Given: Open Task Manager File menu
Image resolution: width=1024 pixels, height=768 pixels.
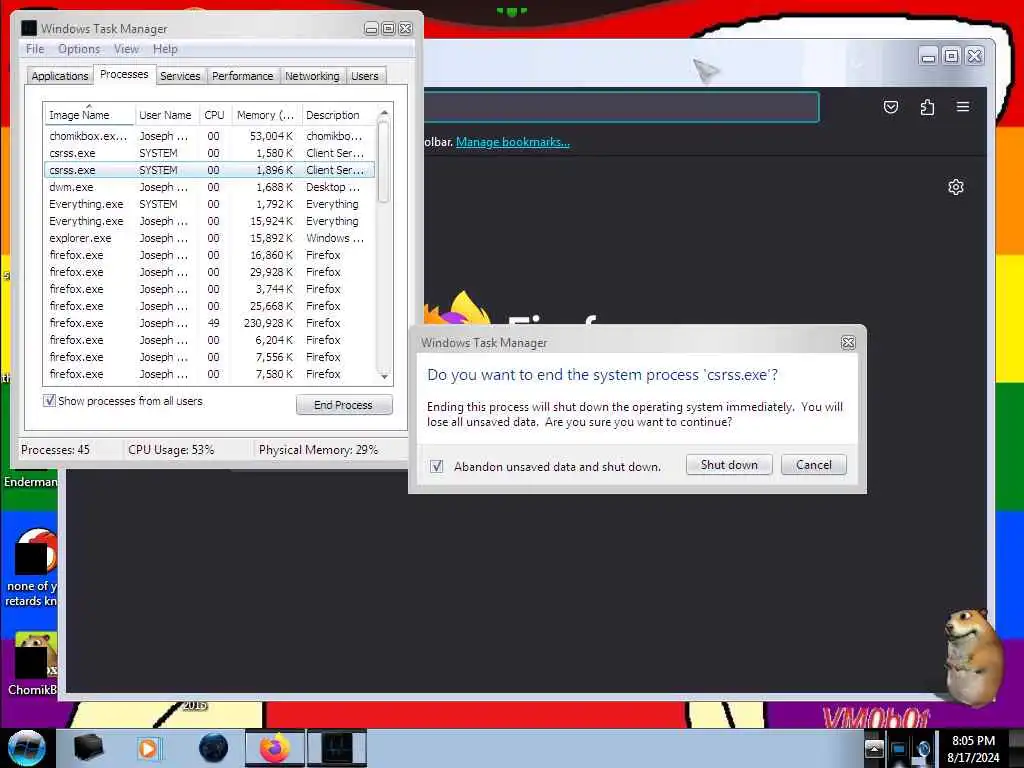Looking at the screenshot, I should click(35, 49).
